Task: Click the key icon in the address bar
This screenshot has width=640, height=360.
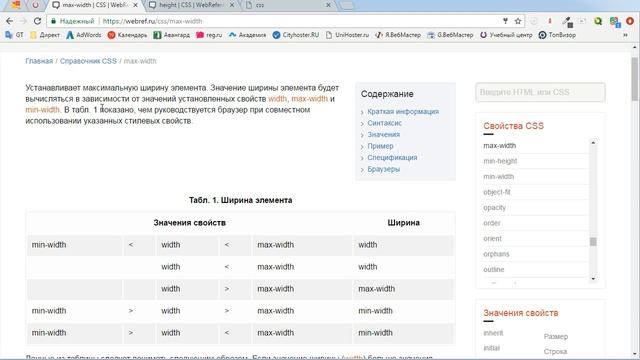Action: pos(505,21)
